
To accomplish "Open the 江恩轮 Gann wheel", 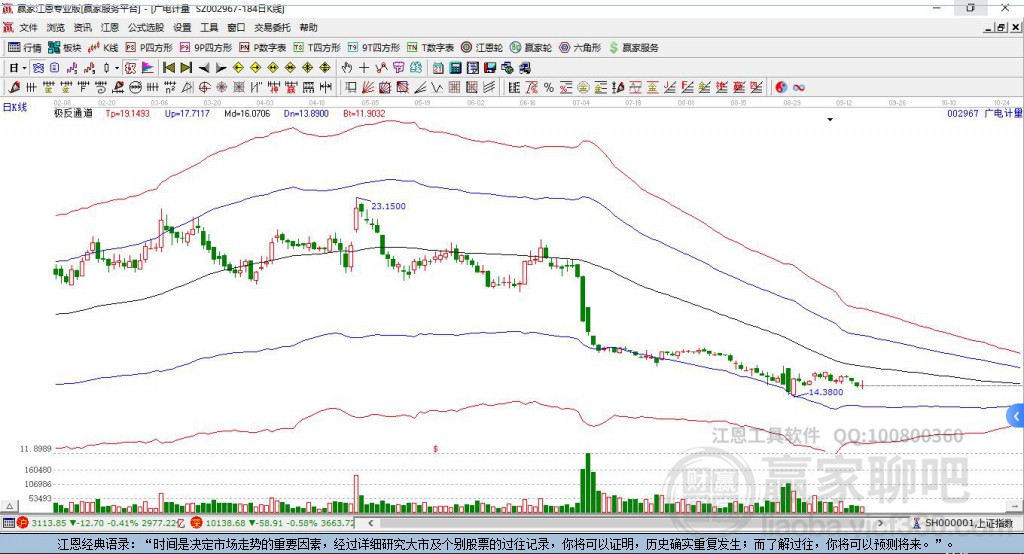I will (x=482, y=48).
